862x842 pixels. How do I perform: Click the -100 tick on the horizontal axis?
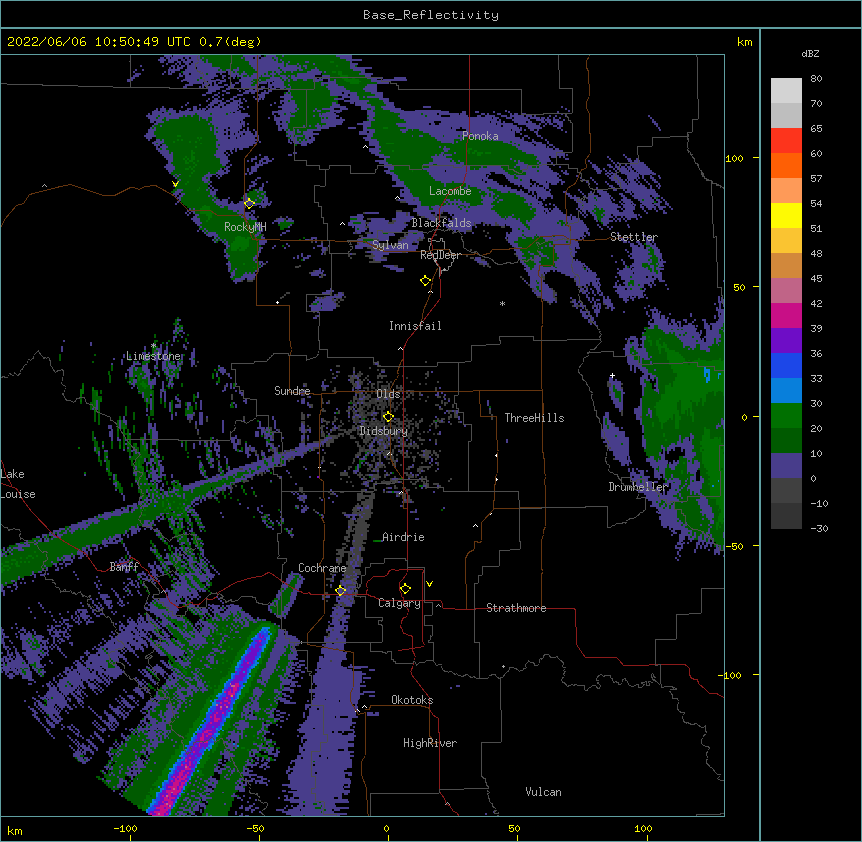click(x=125, y=828)
